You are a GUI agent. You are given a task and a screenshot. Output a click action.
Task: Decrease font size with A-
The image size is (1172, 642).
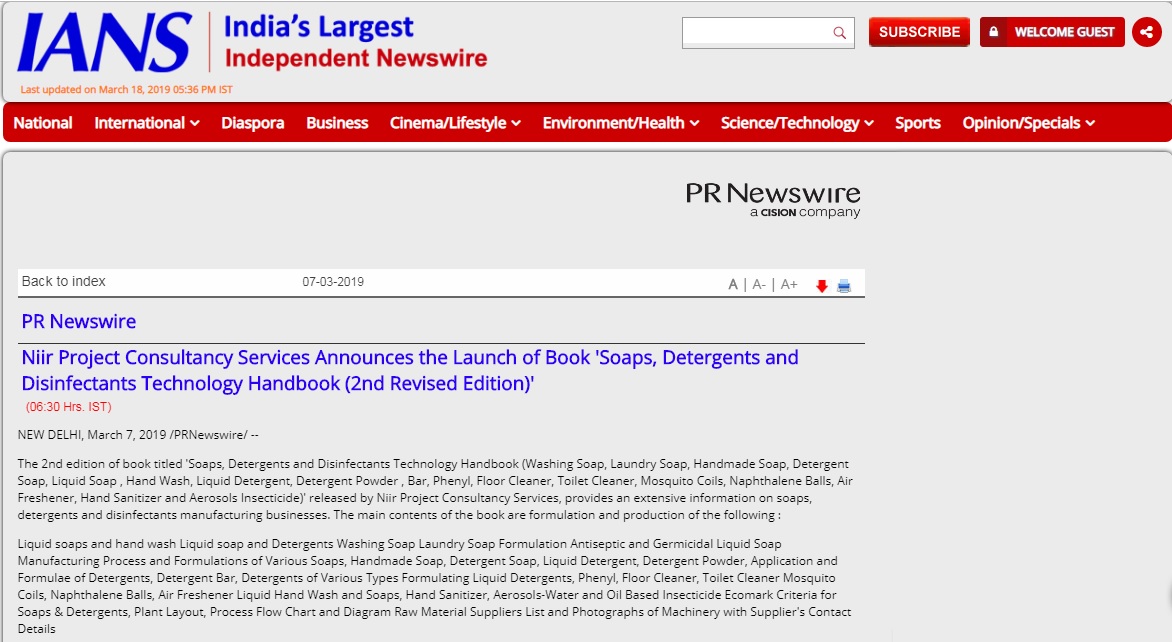tap(759, 284)
